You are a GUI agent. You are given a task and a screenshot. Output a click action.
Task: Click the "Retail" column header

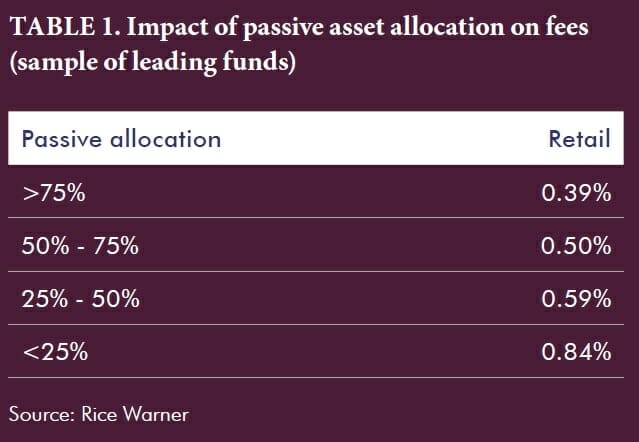pos(579,139)
